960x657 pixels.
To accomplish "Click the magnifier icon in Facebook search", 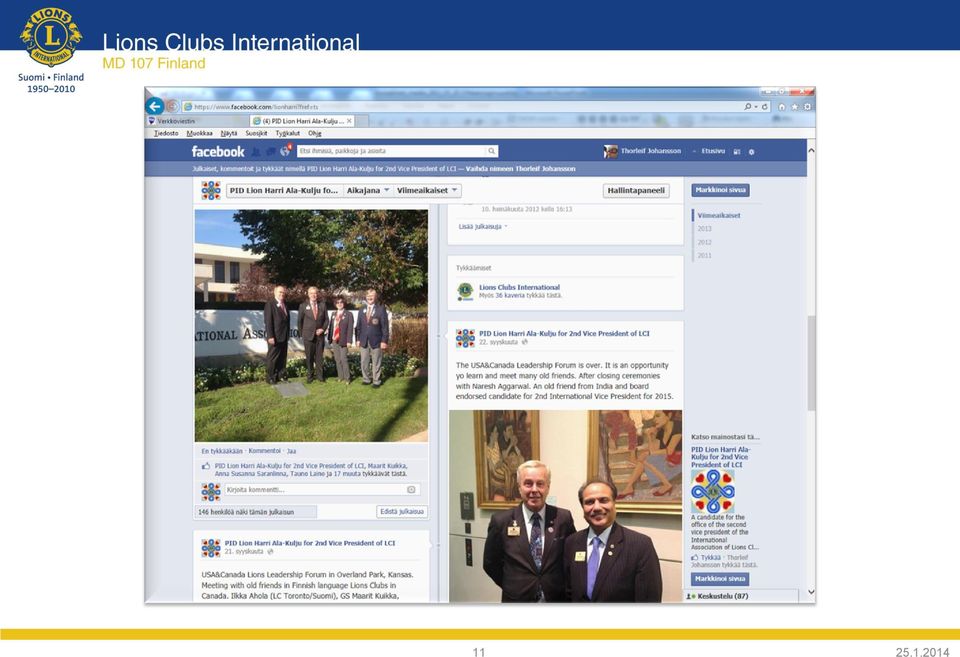I will (491, 151).
